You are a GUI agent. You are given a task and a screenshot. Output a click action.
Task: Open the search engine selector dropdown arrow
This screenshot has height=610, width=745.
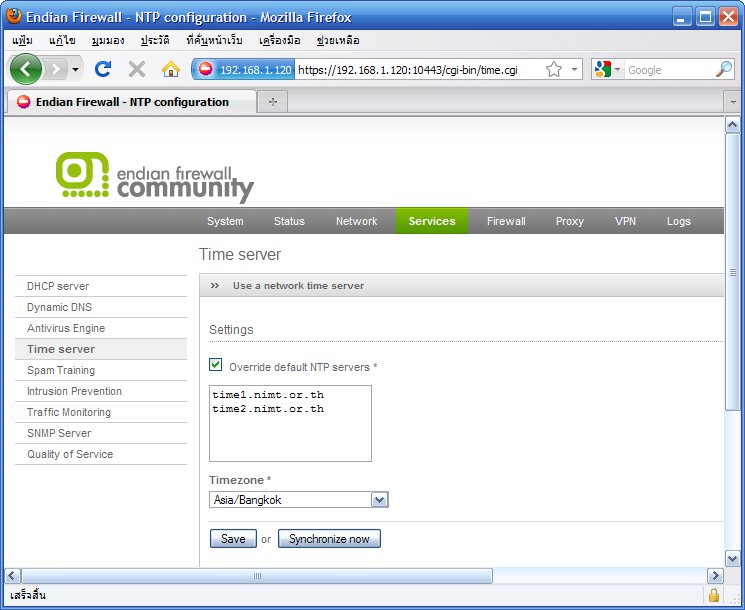click(x=617, y=70)
